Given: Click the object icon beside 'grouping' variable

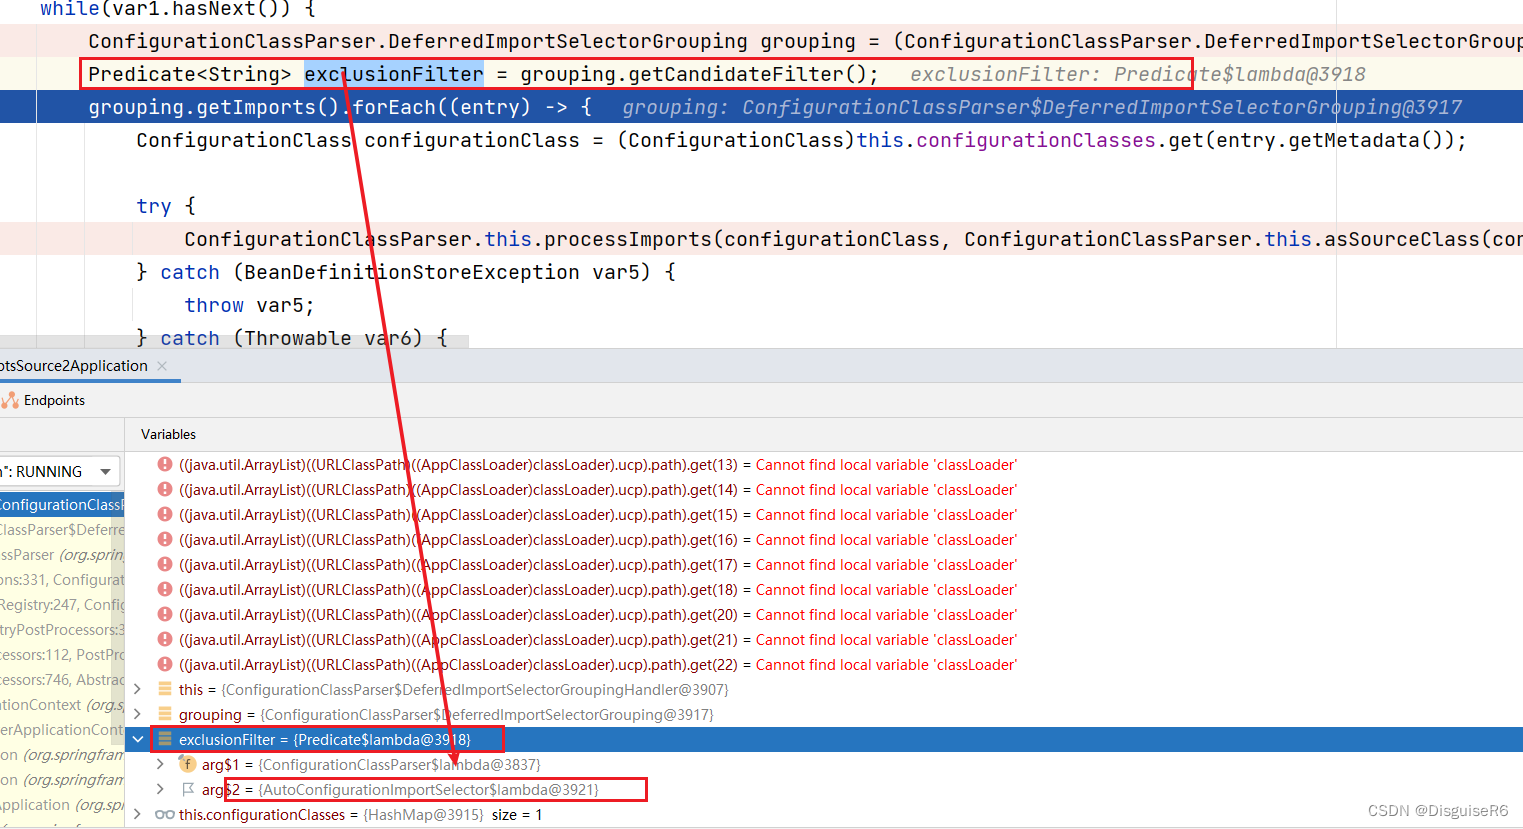Looking at the screenshot, I should (165, 714).
